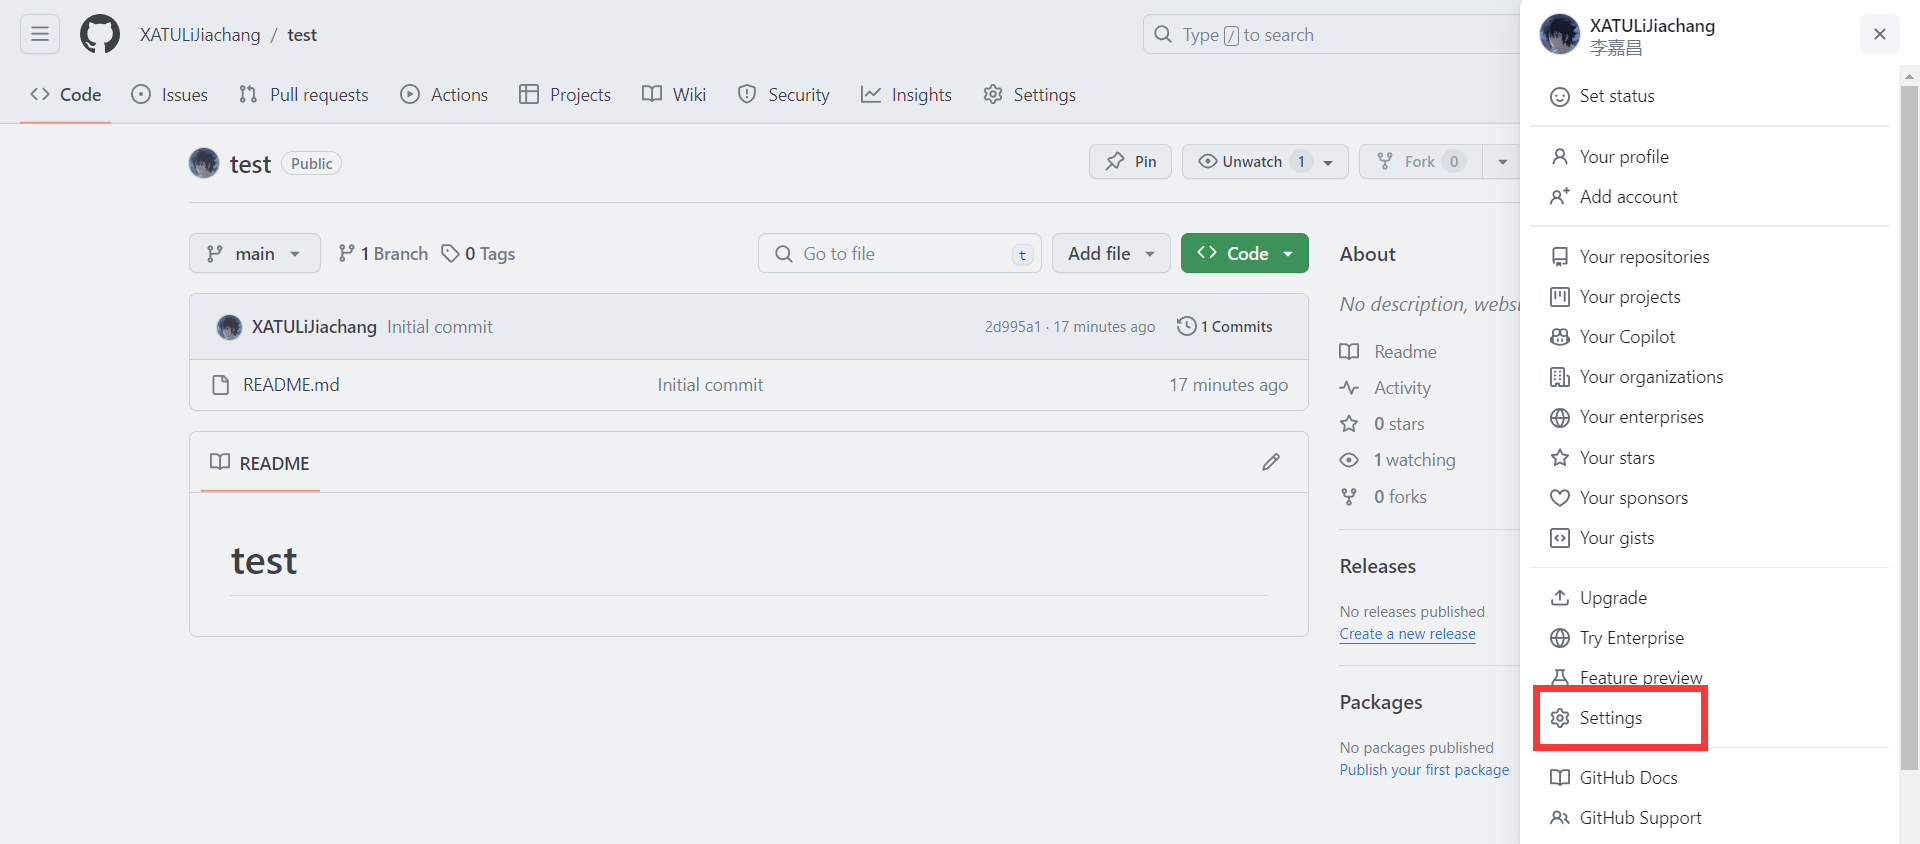
Task: Open Your stars
Action: [x=1709, y=458]
